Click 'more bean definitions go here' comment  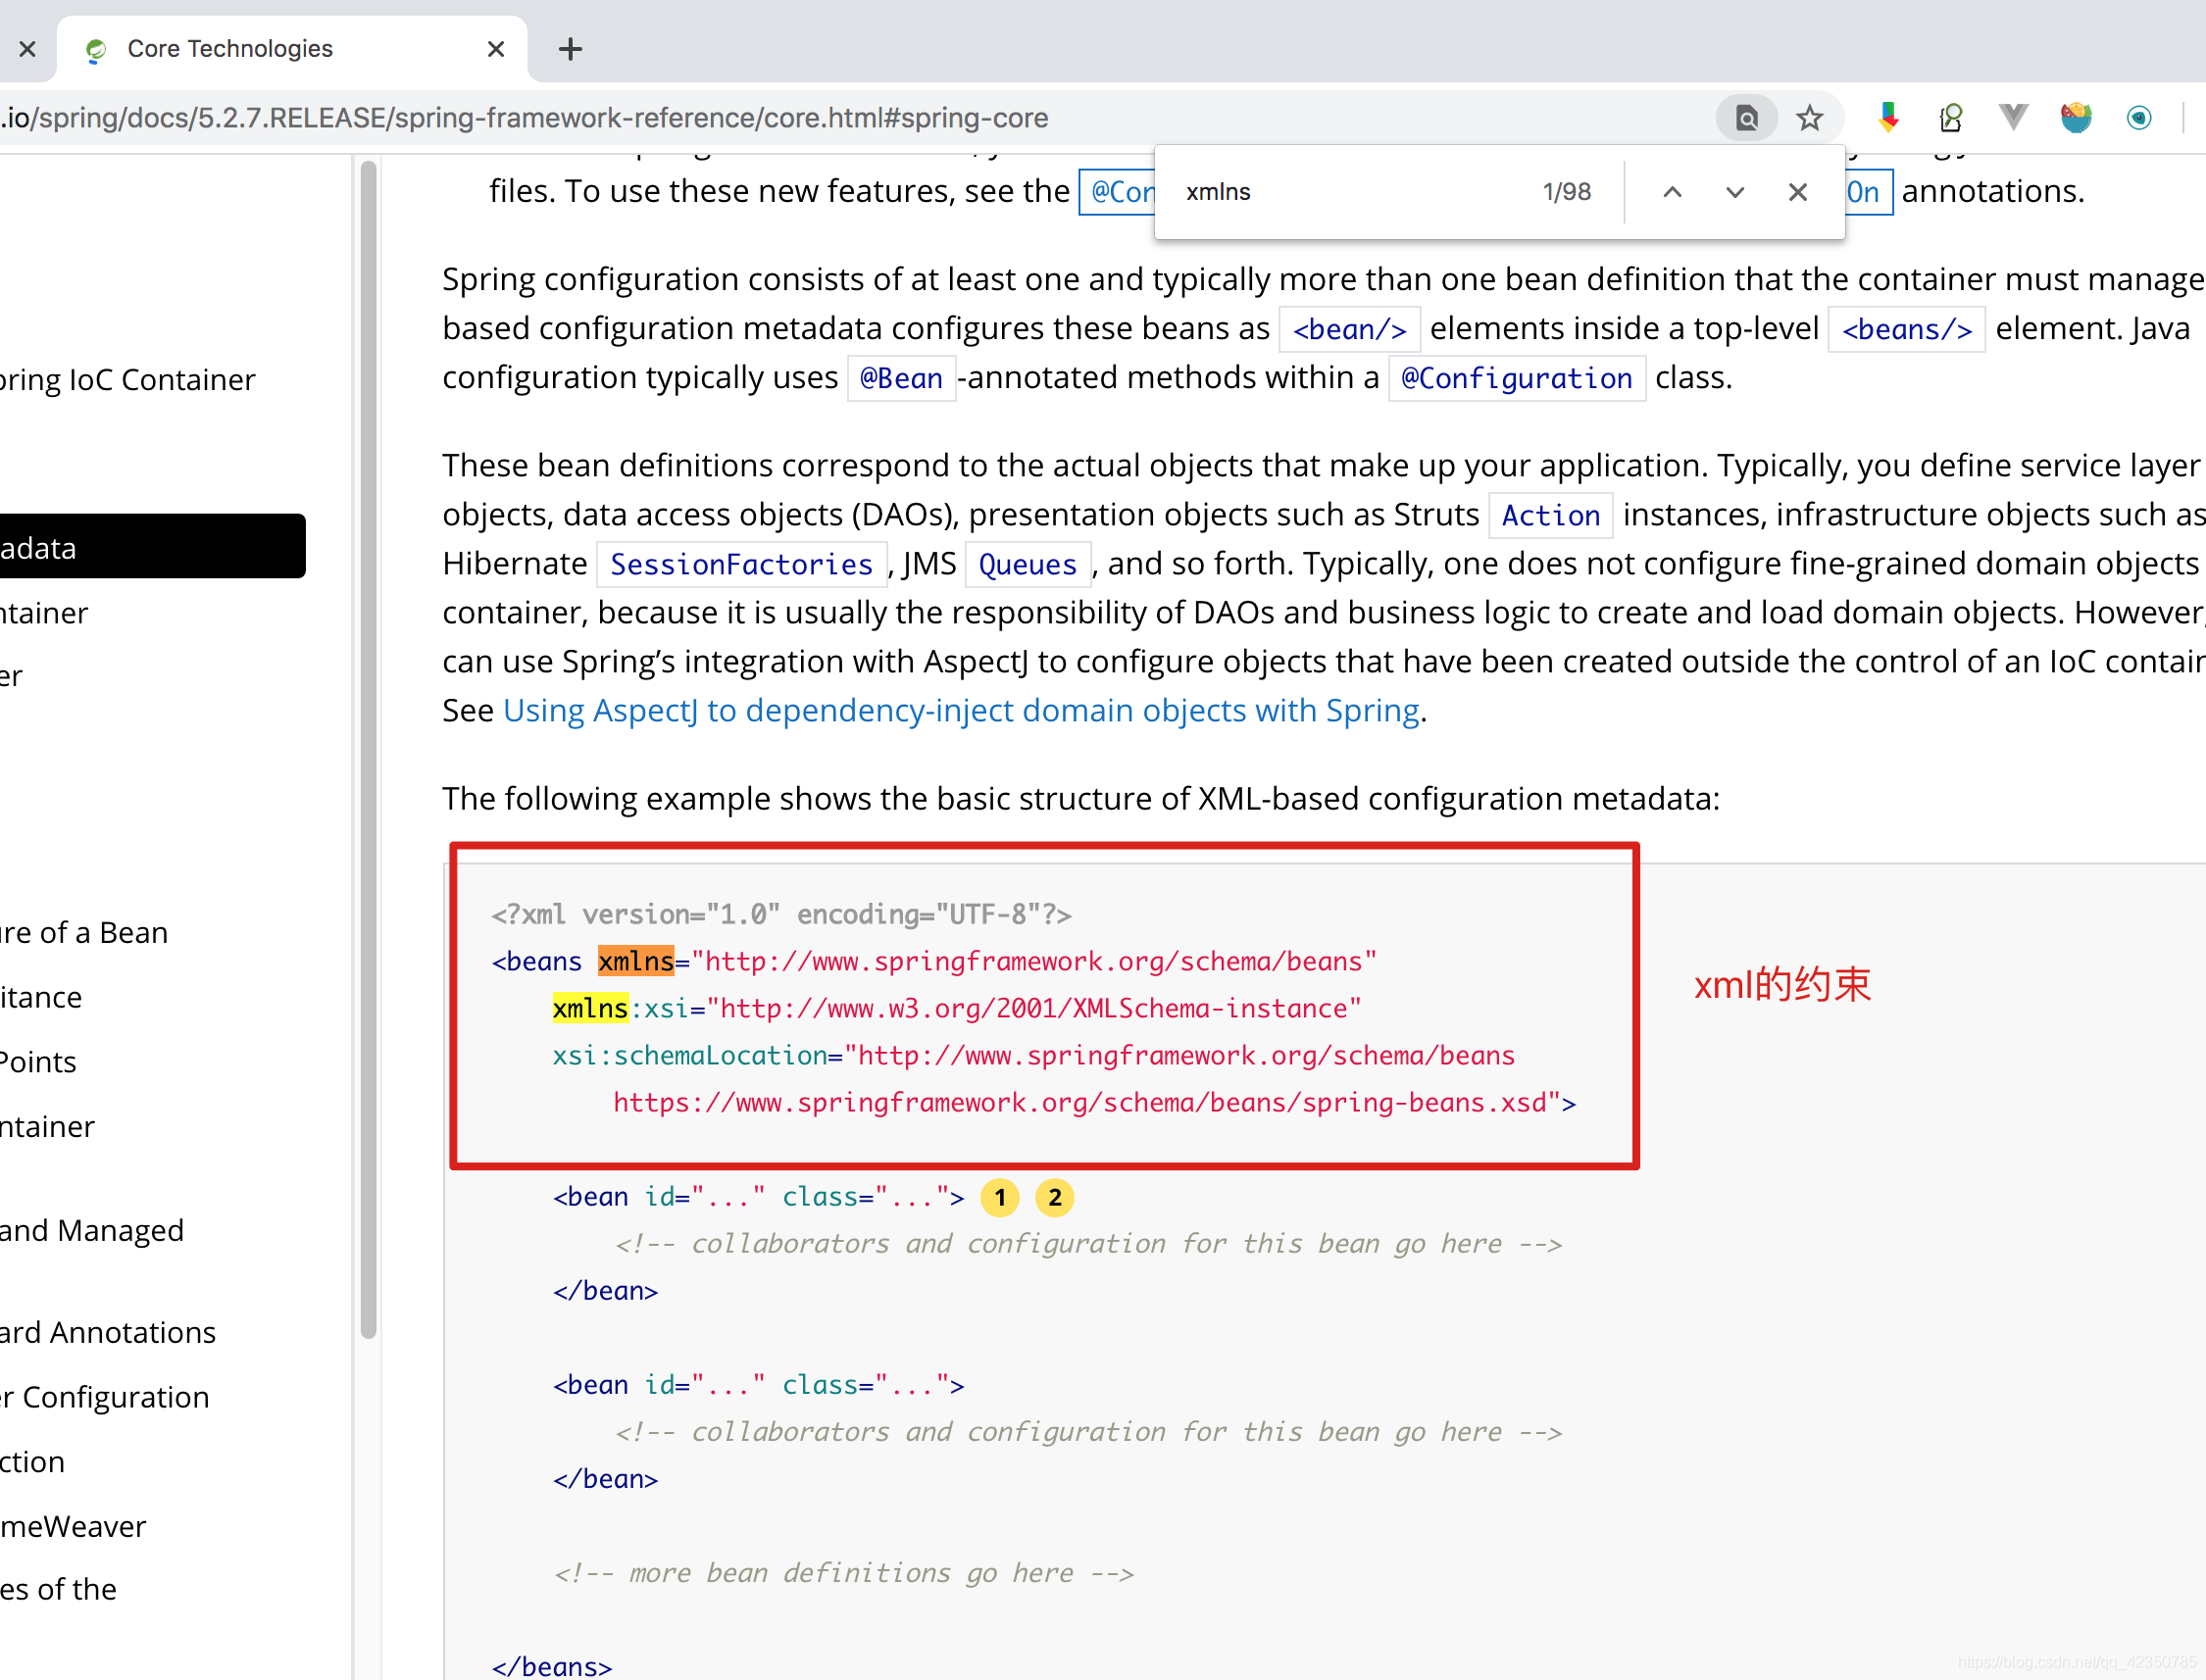843,1573
